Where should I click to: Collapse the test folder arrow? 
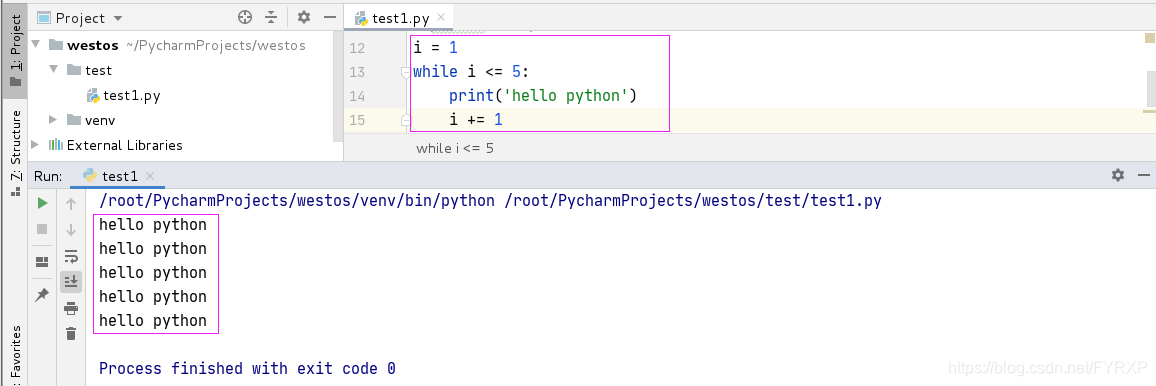(x=53, y=70)
